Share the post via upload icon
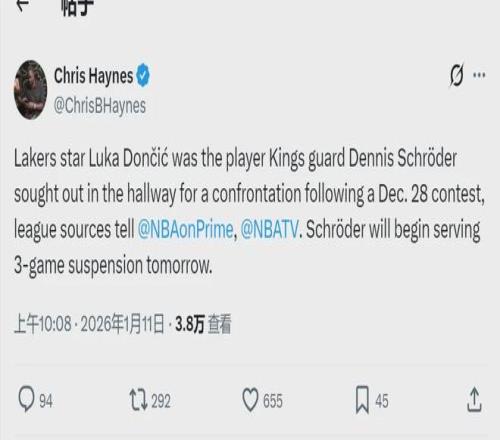The width and height of the screenshot is (500, 440). [x=474, y=399]
